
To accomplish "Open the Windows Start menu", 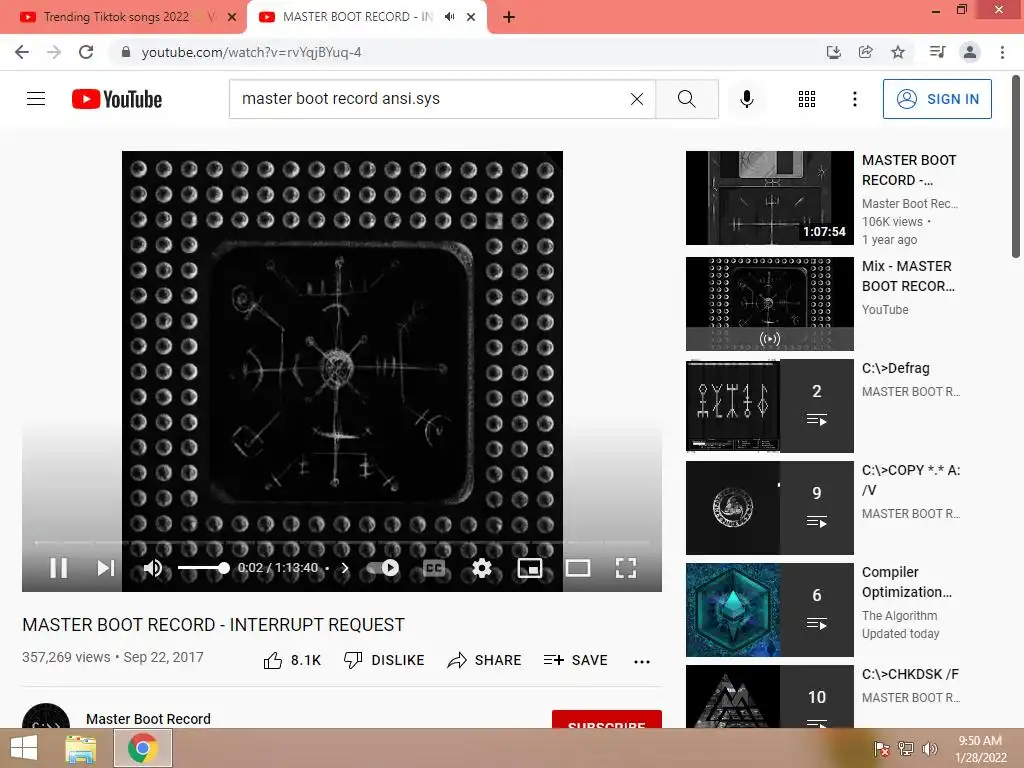I will 24,748.
